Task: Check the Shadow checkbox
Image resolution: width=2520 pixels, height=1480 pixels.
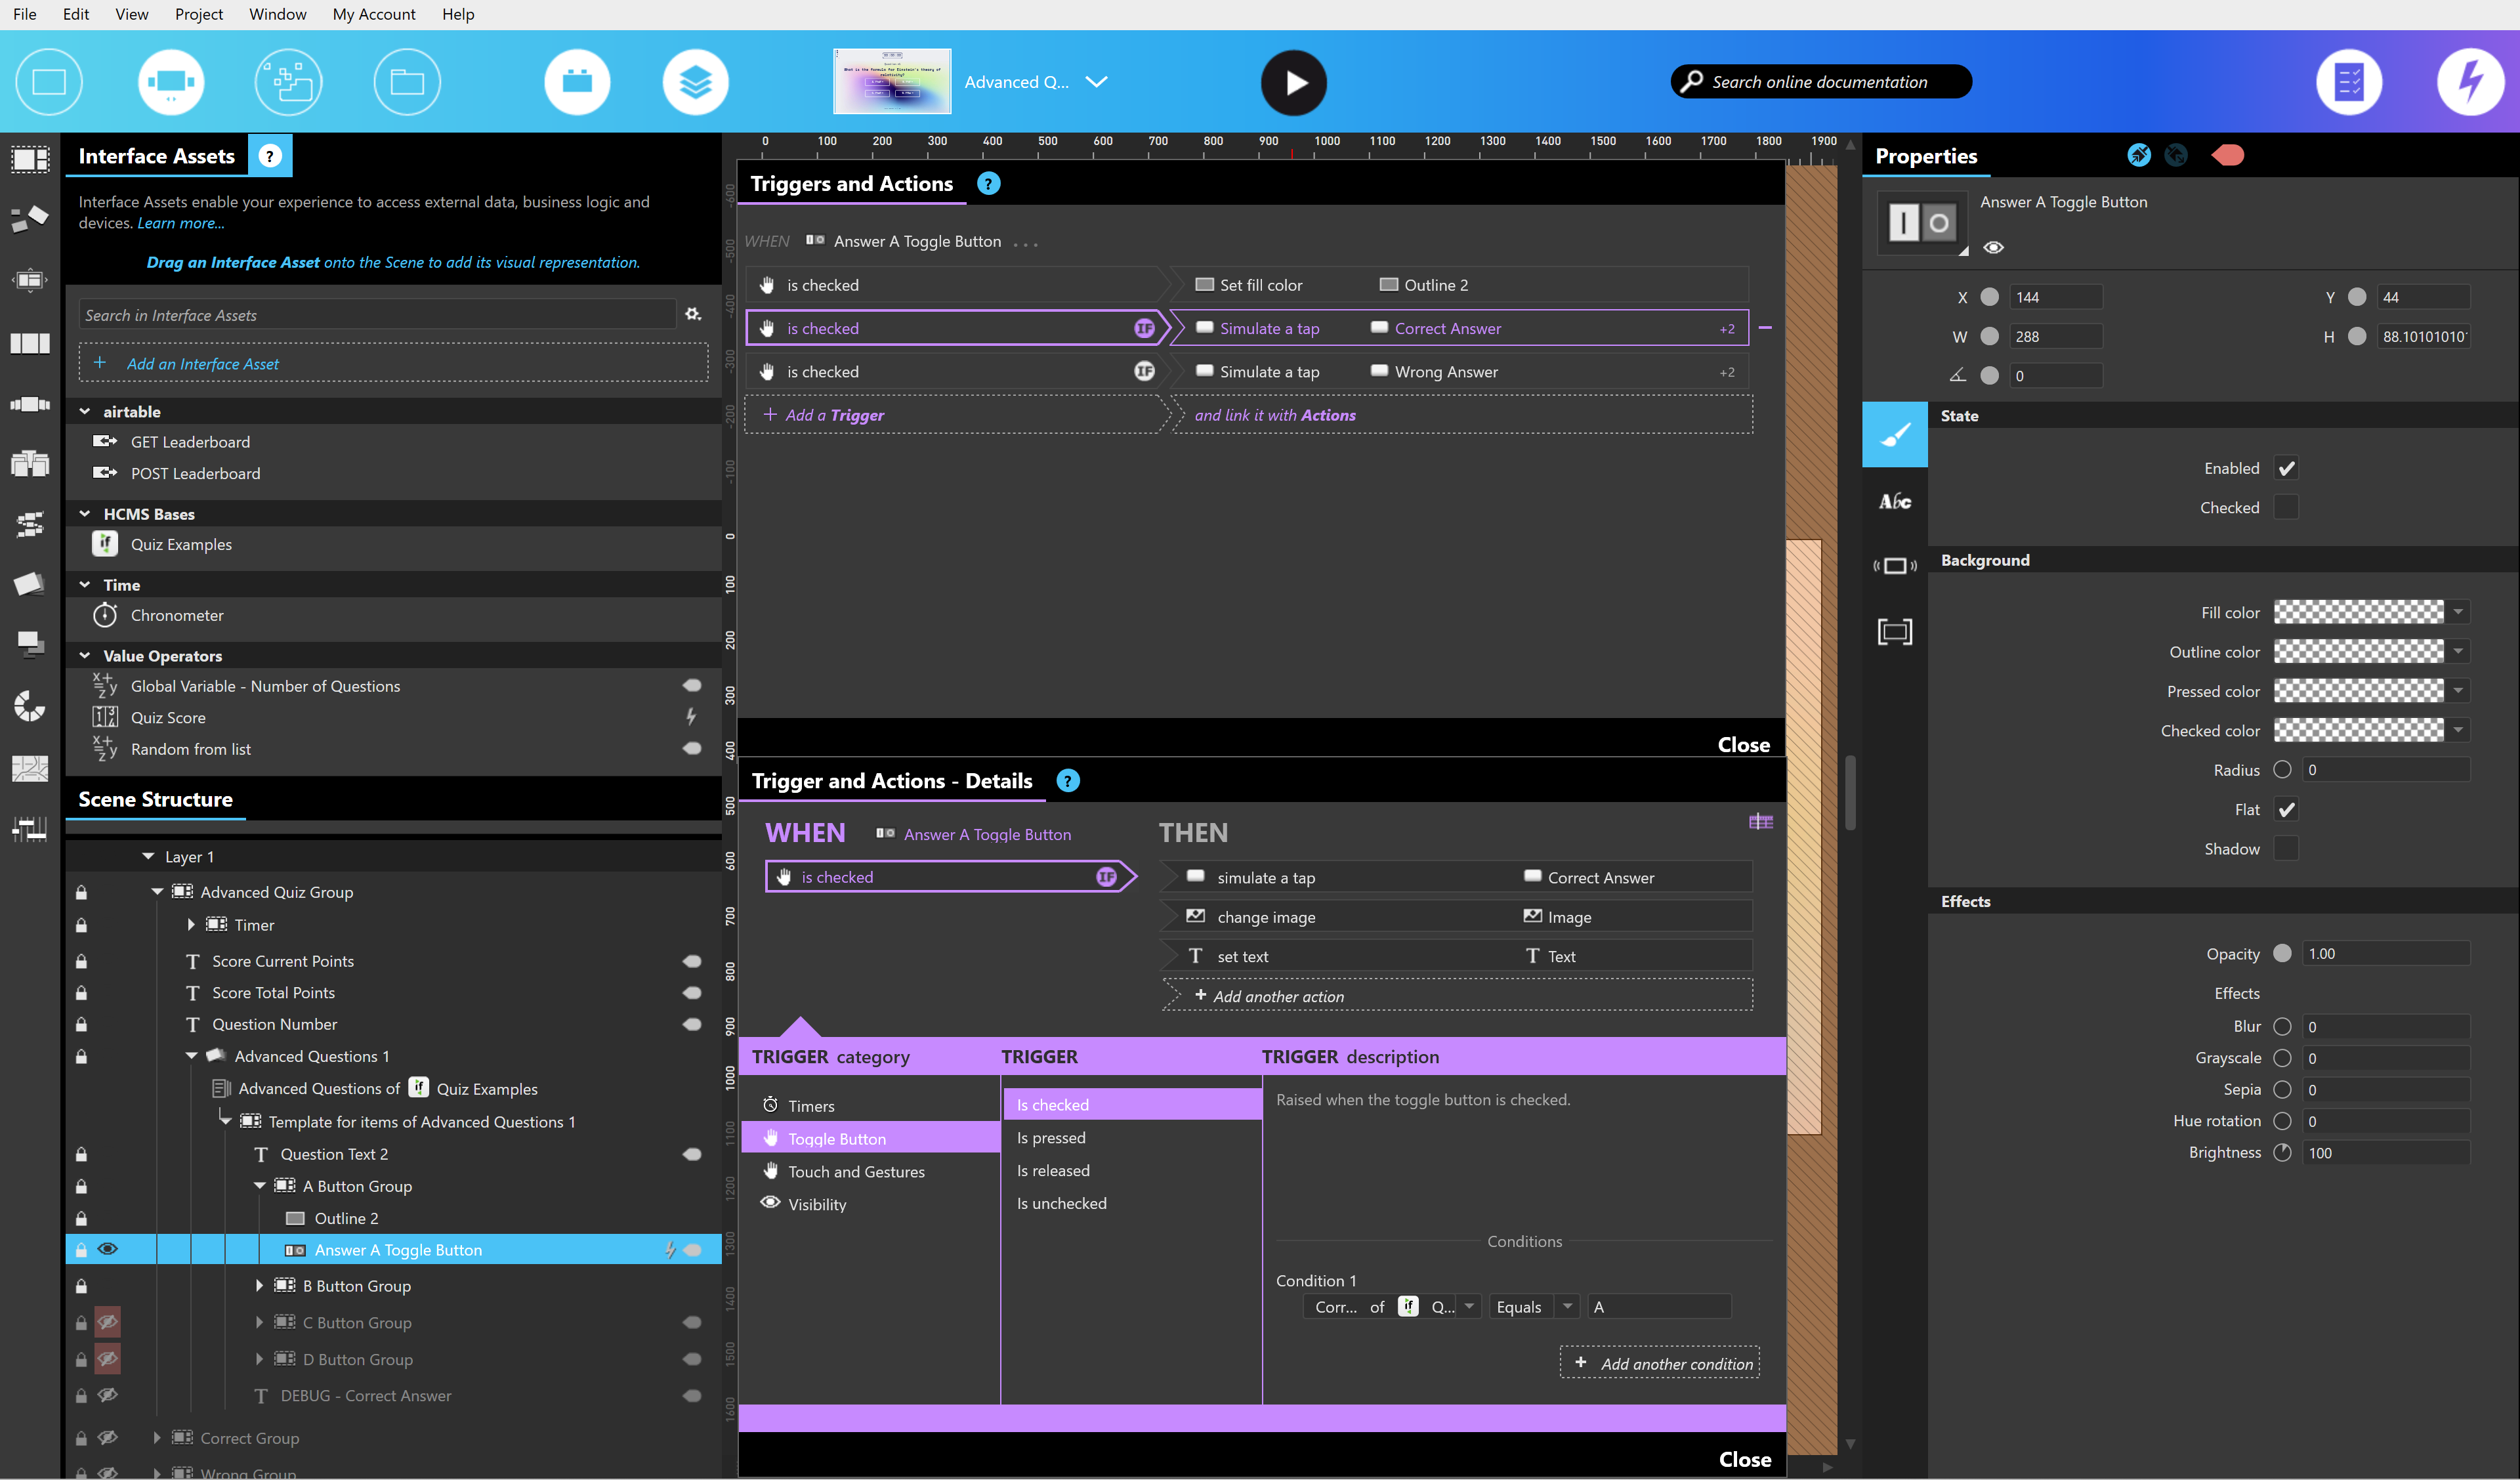Action: click(x=2286, y=849)
